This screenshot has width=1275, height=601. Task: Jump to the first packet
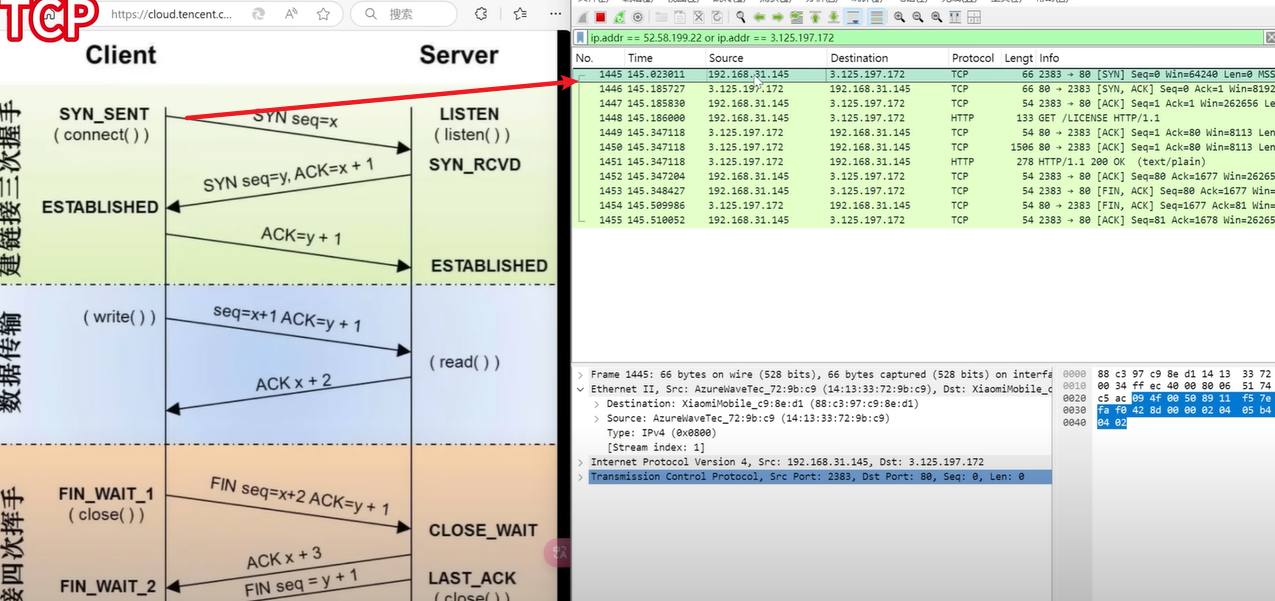[x=815, y=17]
